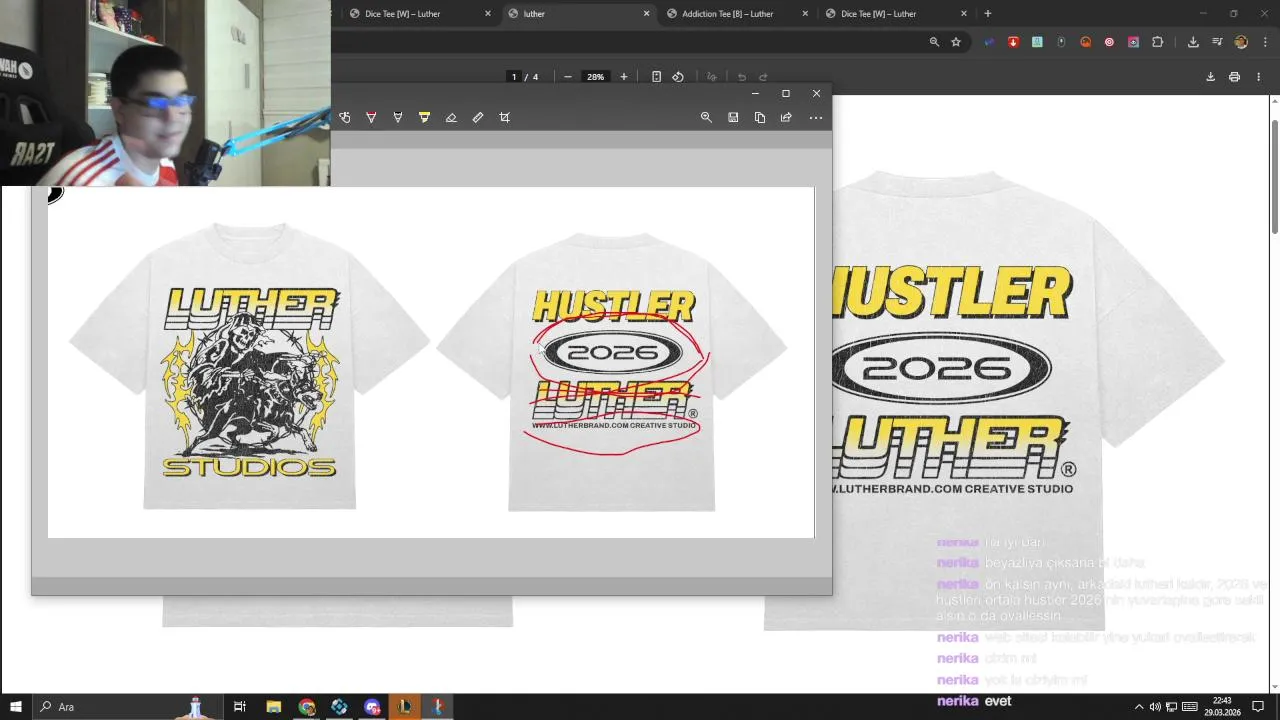Select the pencil tool in Snip & Sketch
1280x720 pixels.
coord(398,117)
